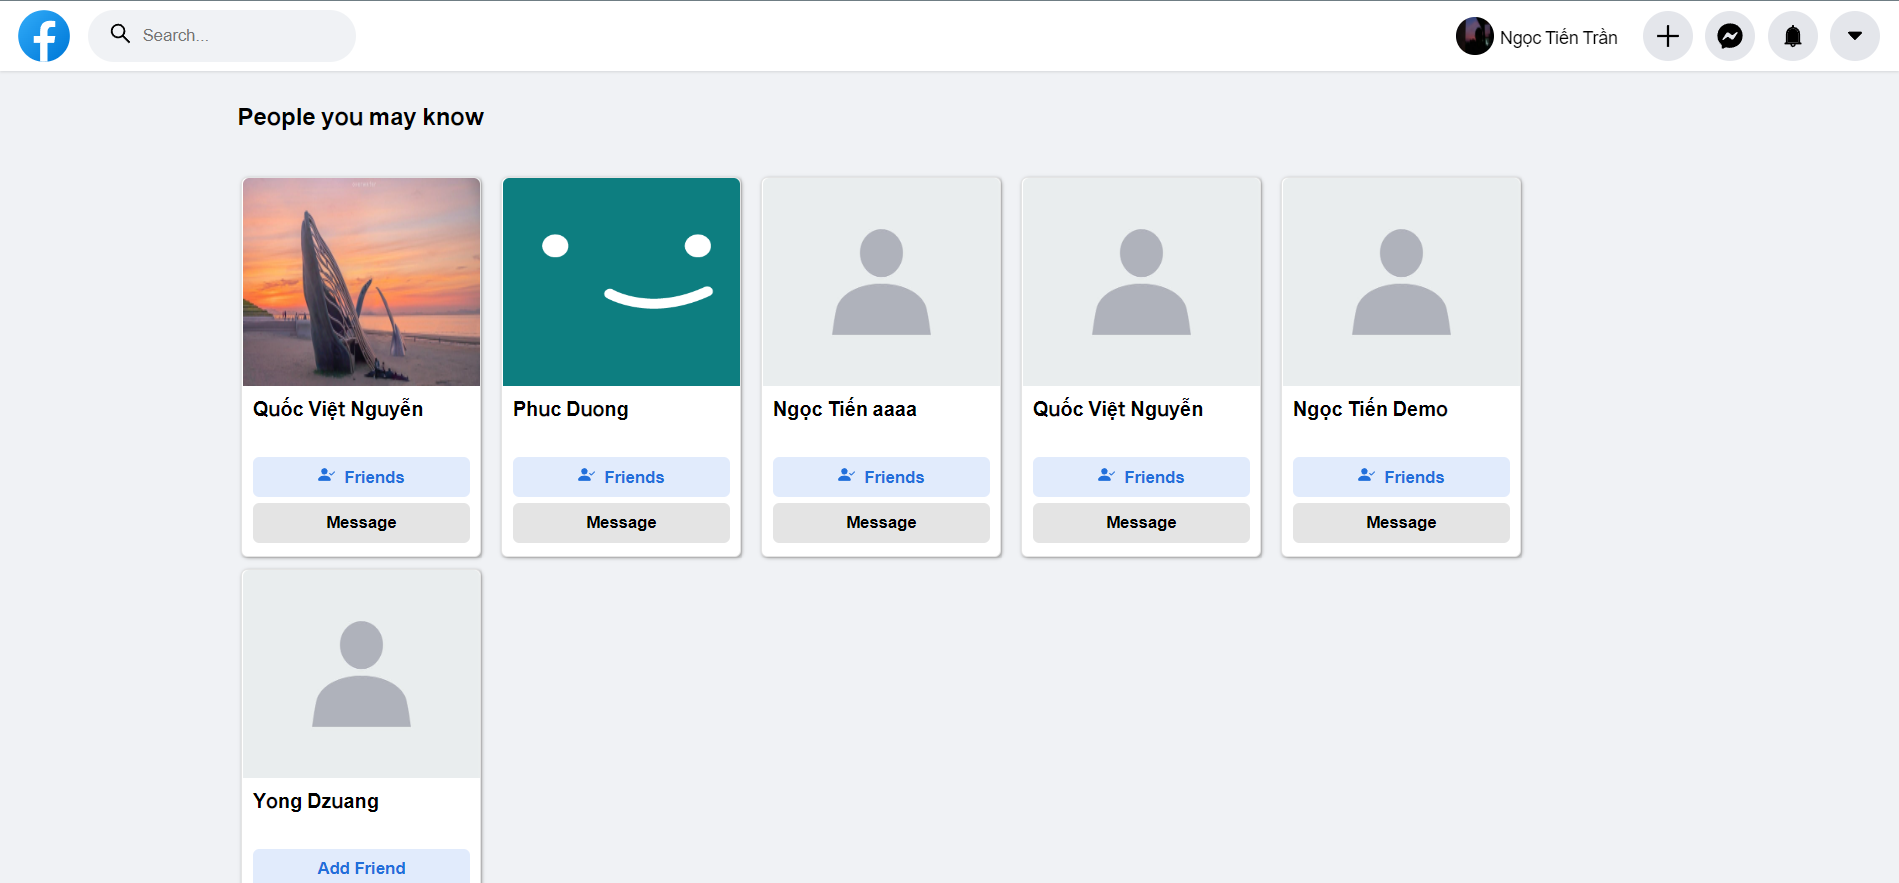Message Ngọc Tiến Demo
This screenshot has width=1899, height=883.
pyautogui.click(x=1402, y=523)
